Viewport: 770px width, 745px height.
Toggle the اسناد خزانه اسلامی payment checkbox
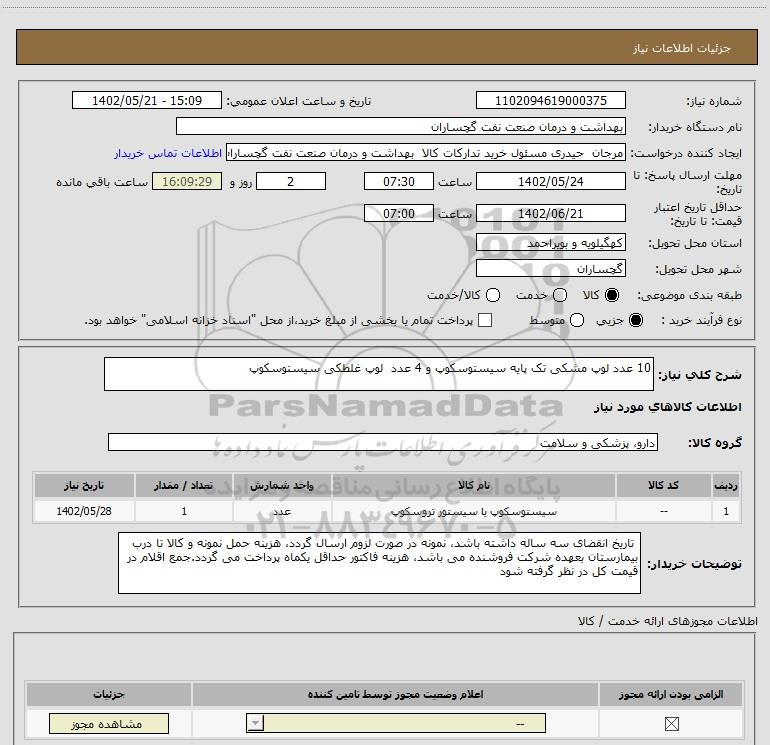click(x=485, y=320)
